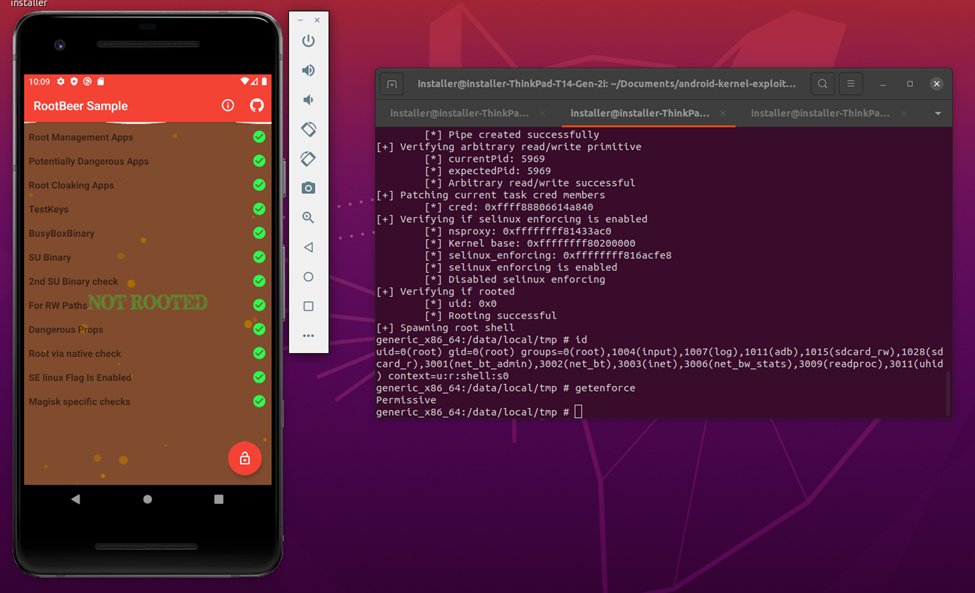Click the check mark for Root Management Apps
The height and width of the screenshot is (593, 975).
pyautogui.click(x=259, y=137)
